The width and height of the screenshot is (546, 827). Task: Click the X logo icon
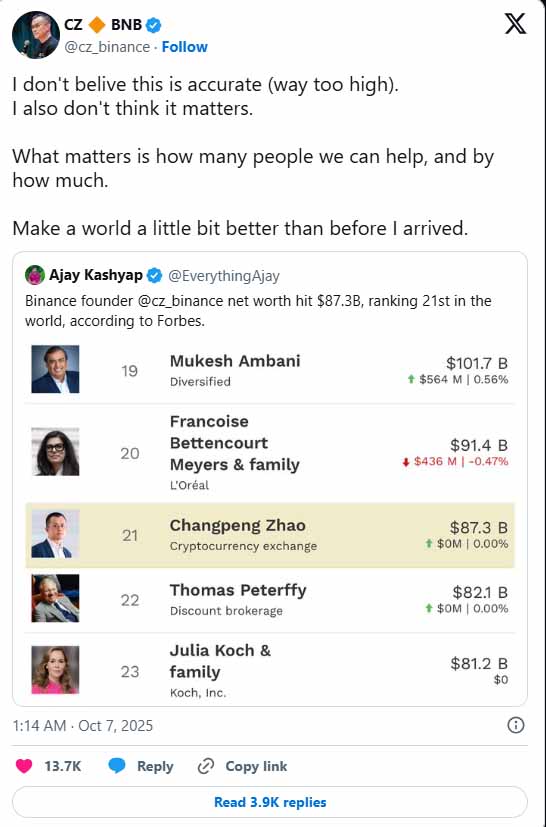(515, 24)
